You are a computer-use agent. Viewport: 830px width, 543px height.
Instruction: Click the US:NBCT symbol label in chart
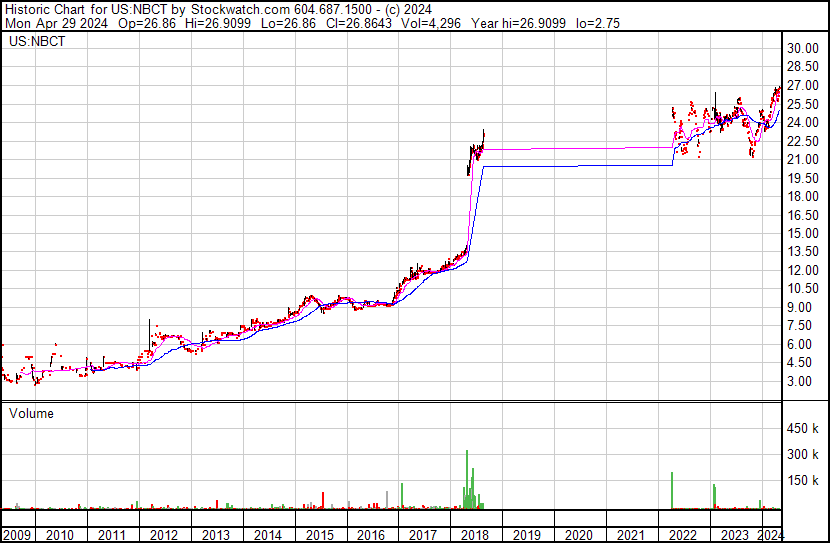point(37,42)
